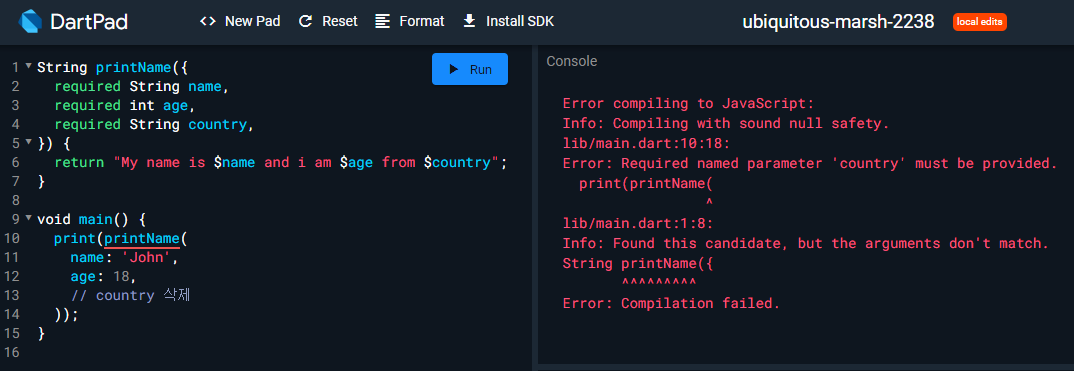
Task: Click 'Error: Compilation failed.' line
Action: (x=671, y=303)
